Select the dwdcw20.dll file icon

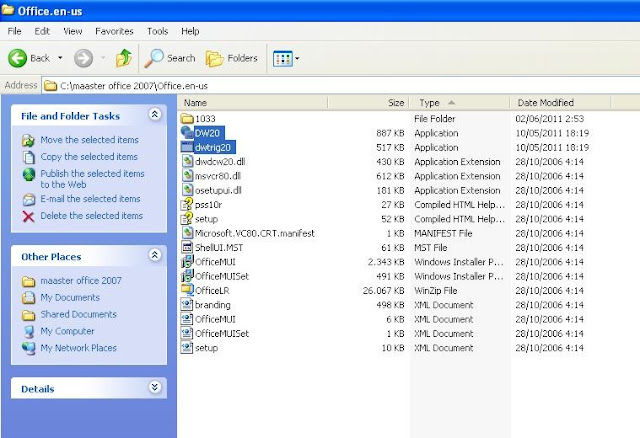click(x=187, y=161)
